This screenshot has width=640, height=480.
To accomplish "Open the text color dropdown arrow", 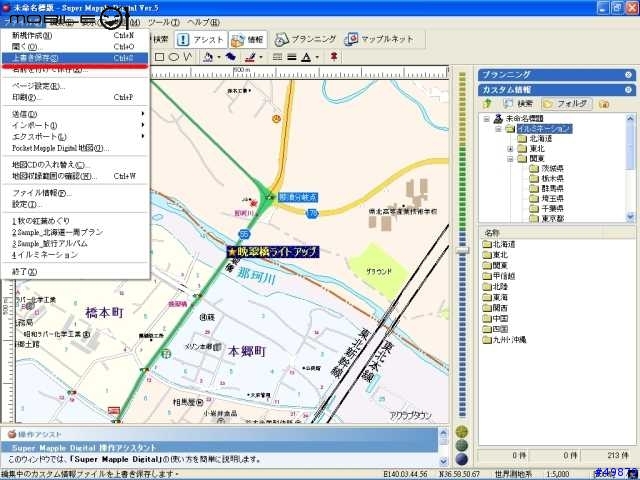I will [x=317, y=57].
